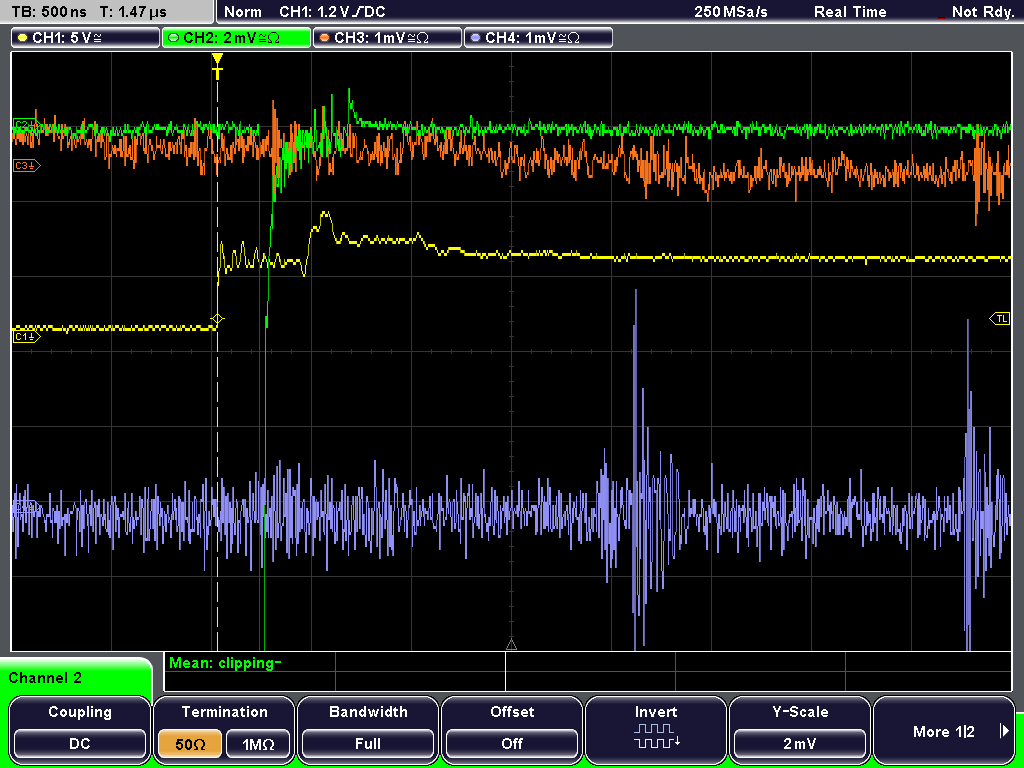Click the gray reference triangle at bottom of grid

[x=511, y=645]
